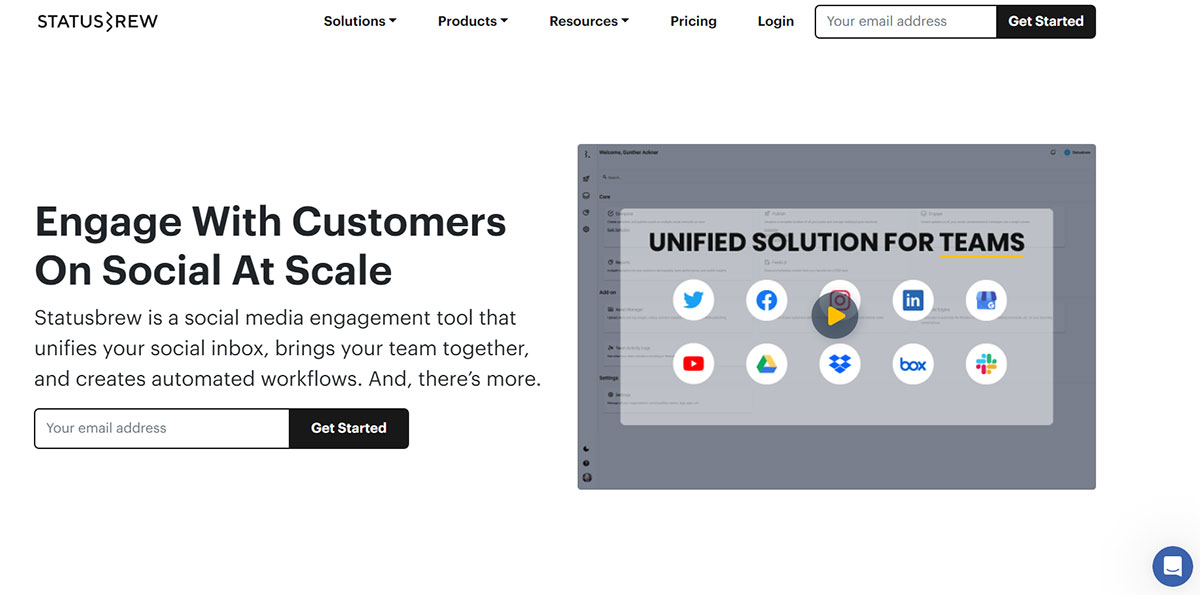Click Get Started in header

point(1046,21)
